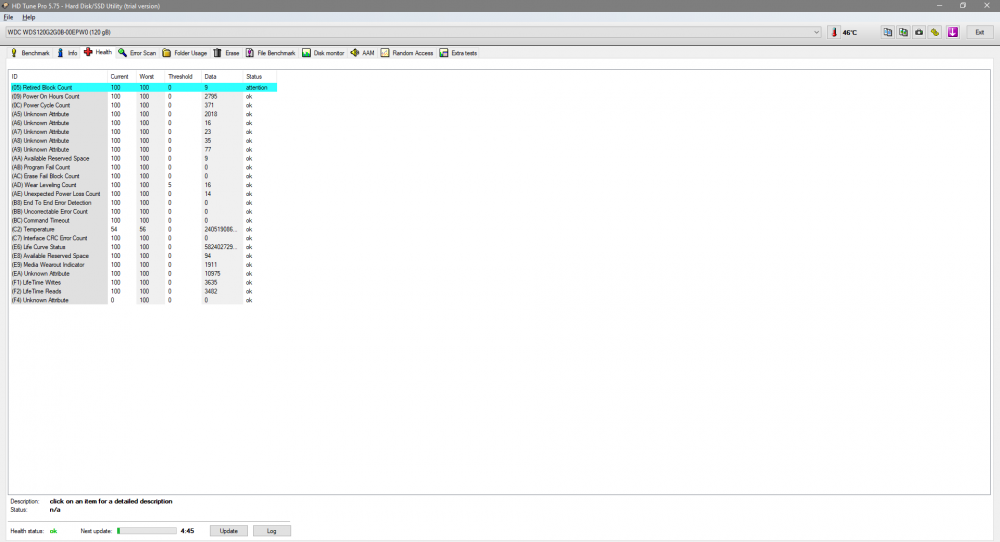
Task: Click the copy text to clipboard icon
Action: click(888, 32)
